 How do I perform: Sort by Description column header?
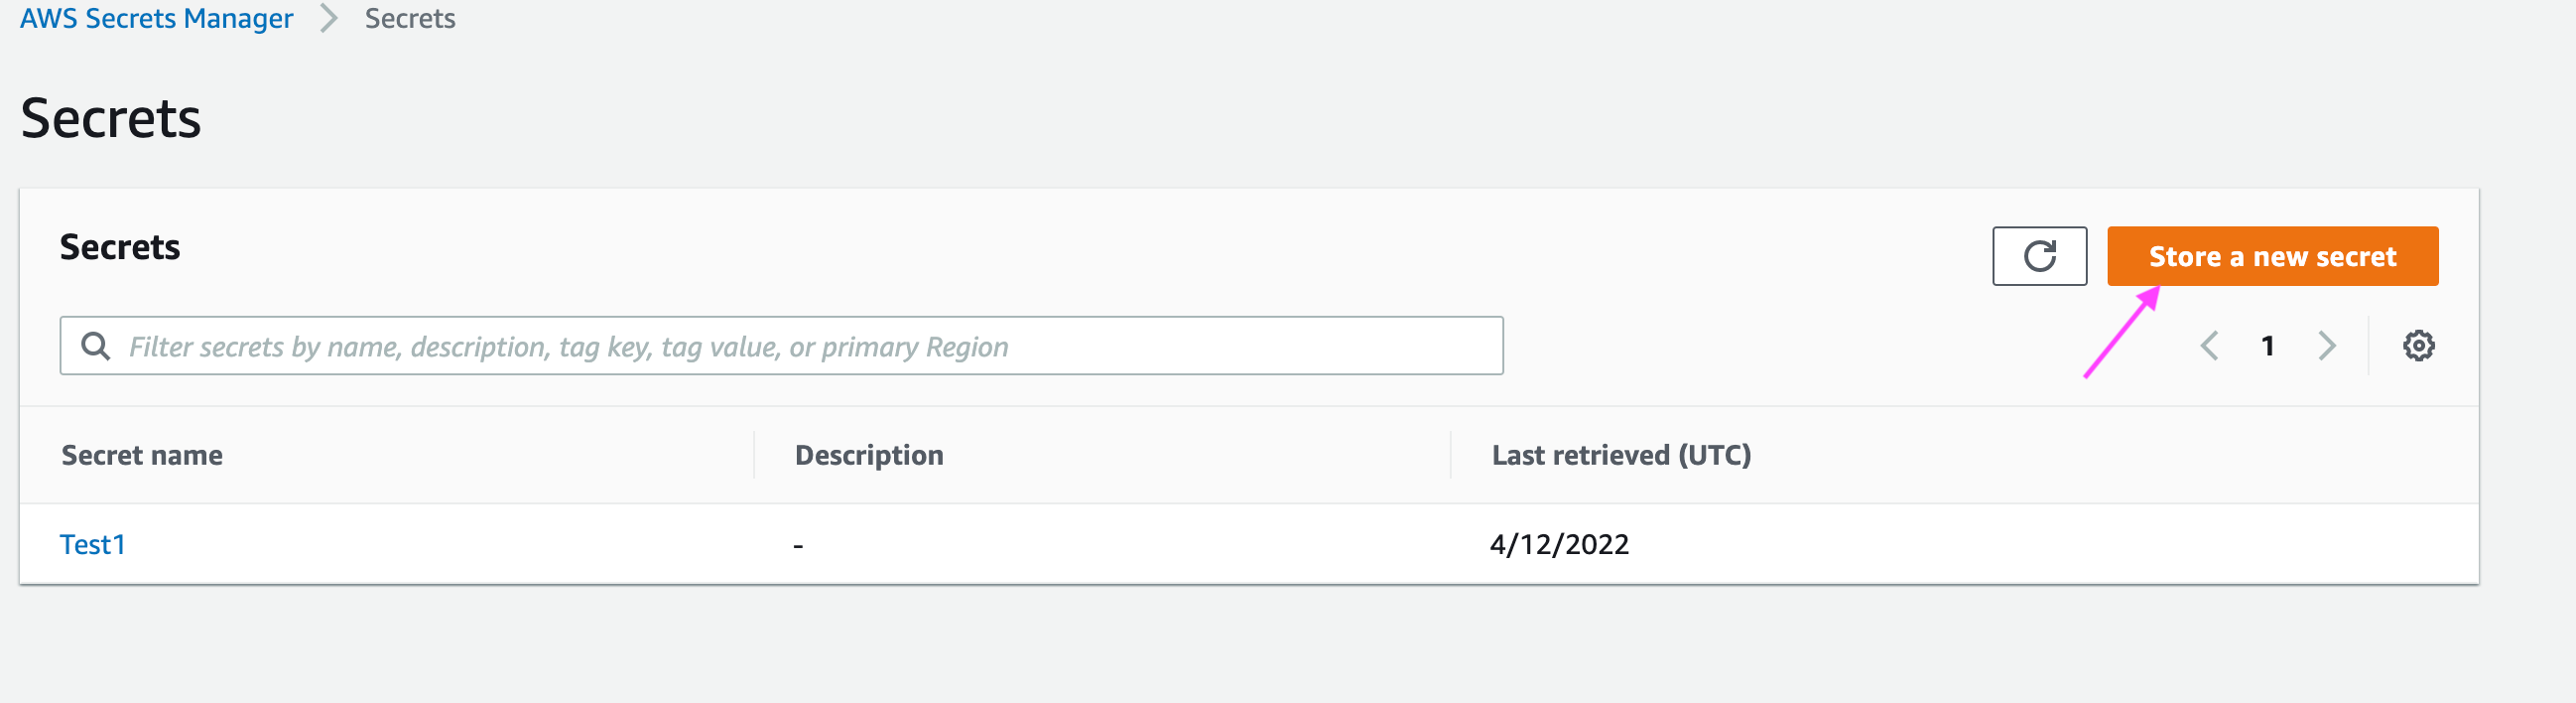pos(869,455)
